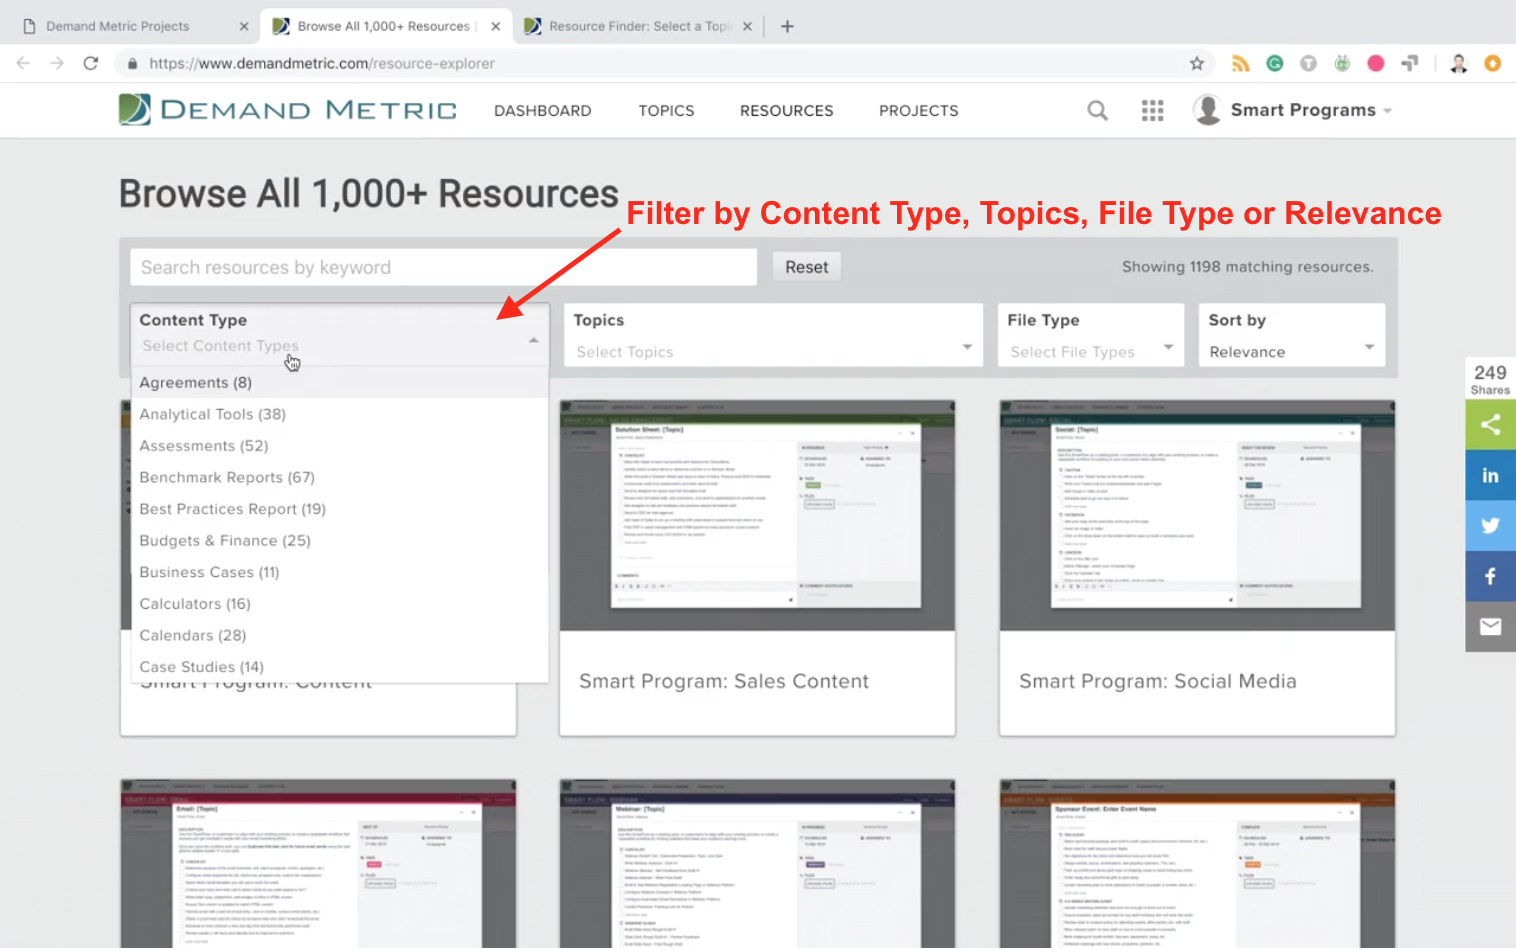Choose Calendars (28) content type

click(340, 635)
